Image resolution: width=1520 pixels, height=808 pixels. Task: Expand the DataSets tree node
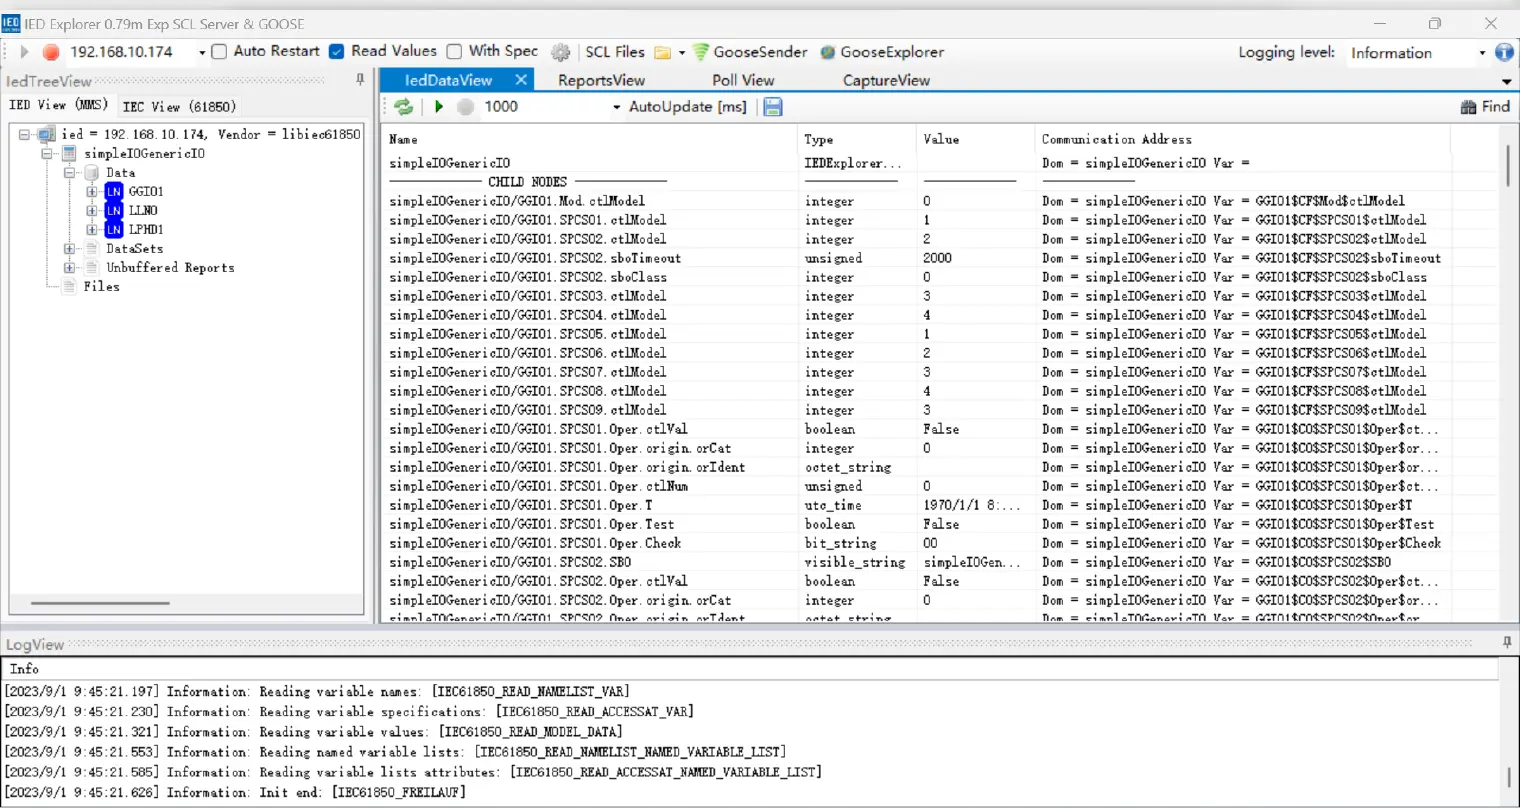[x=69, y=248]
